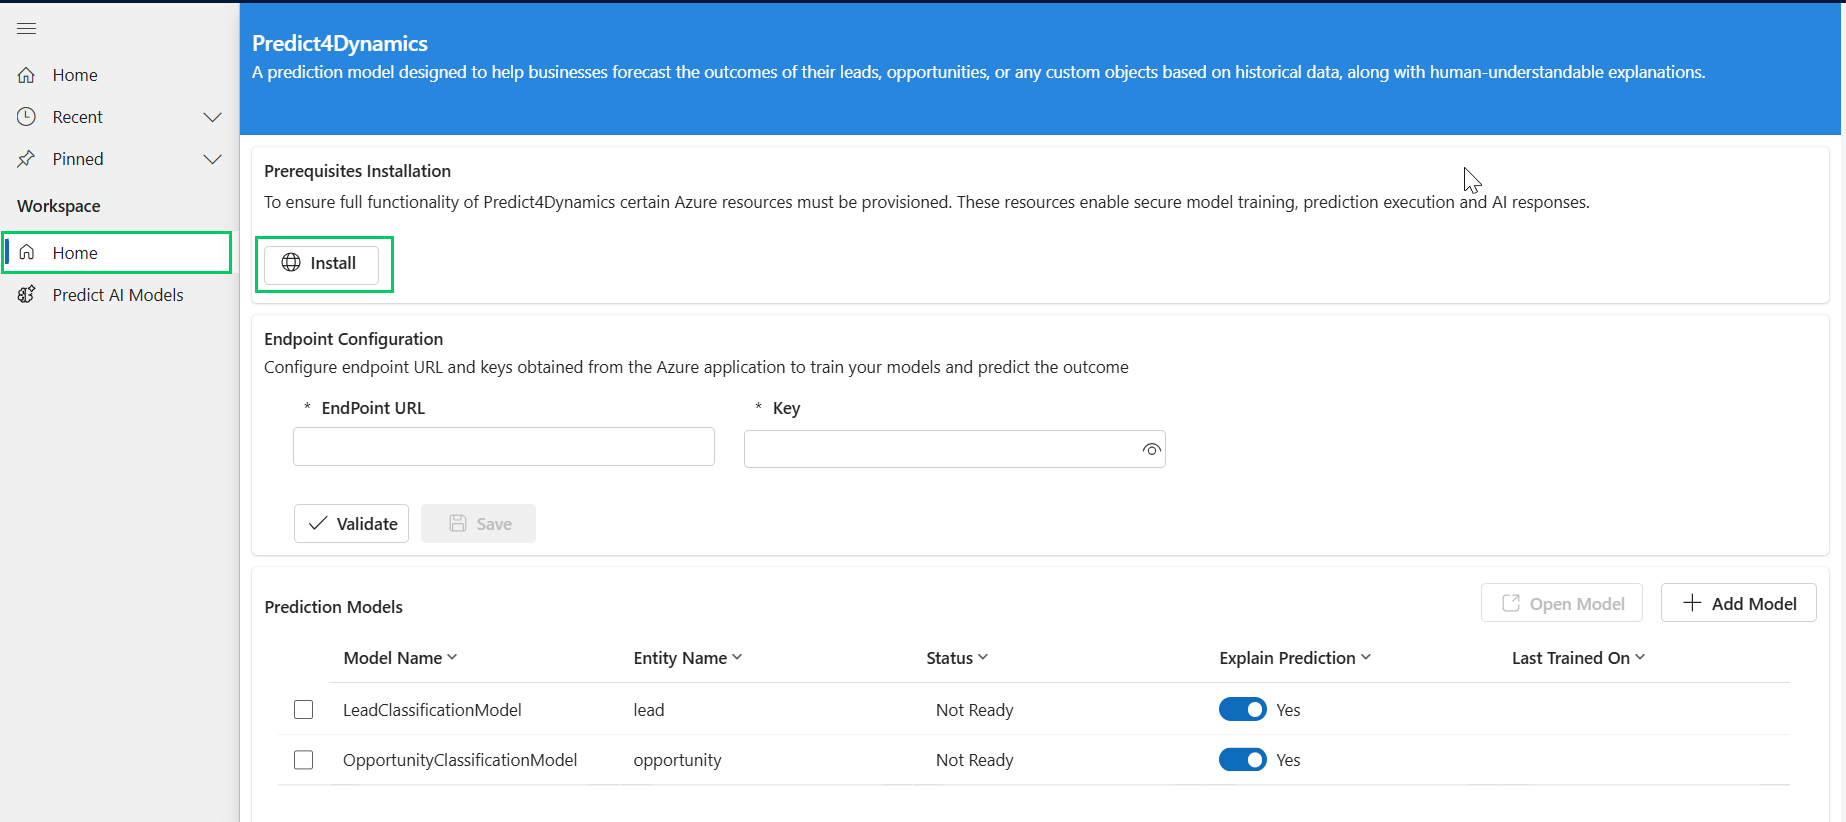Image resolution: width=1846 pixels, height=822 pixels.
Task: Check the OpportunityClassificationModel checkbox
Action: (304, 760)
